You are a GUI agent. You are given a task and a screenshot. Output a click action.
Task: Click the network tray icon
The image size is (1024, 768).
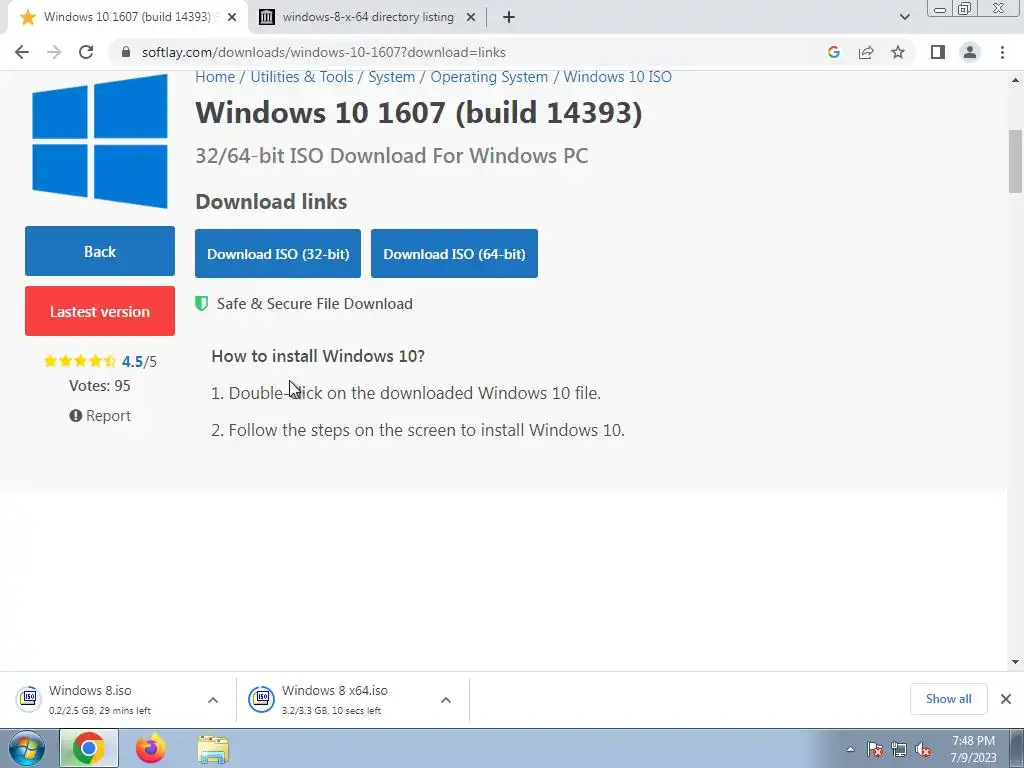899,750
